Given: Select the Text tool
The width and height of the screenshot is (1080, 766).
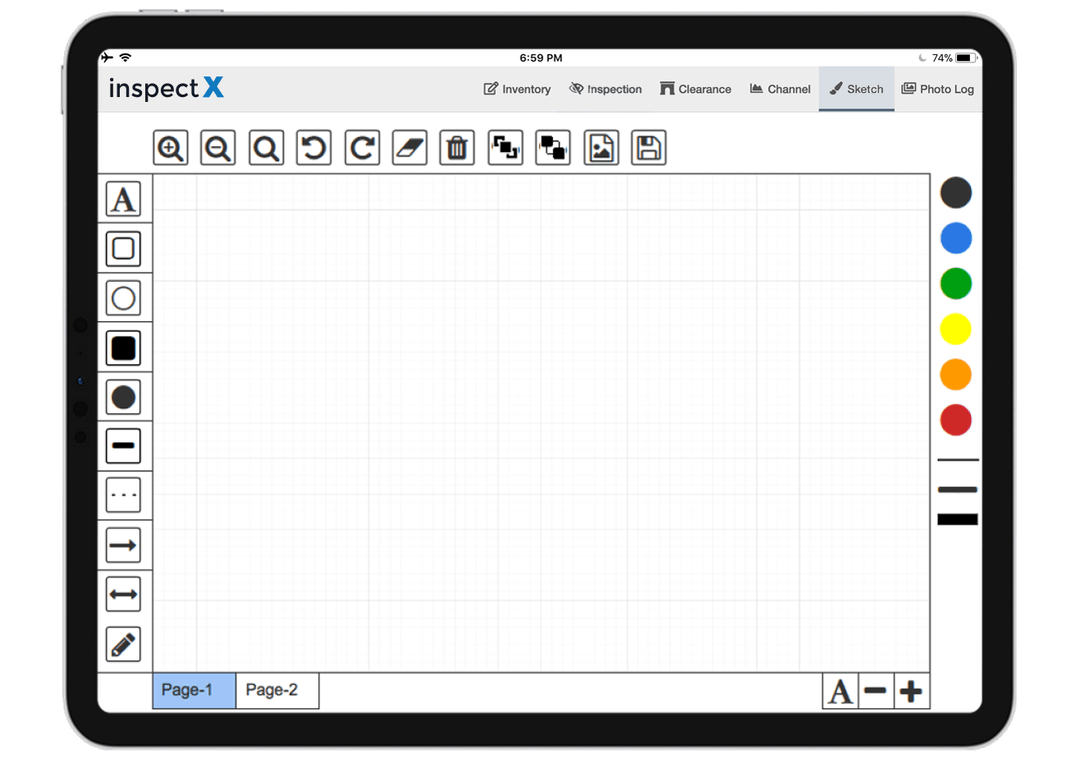Looking at the screenshot, I should coord(124,199).
